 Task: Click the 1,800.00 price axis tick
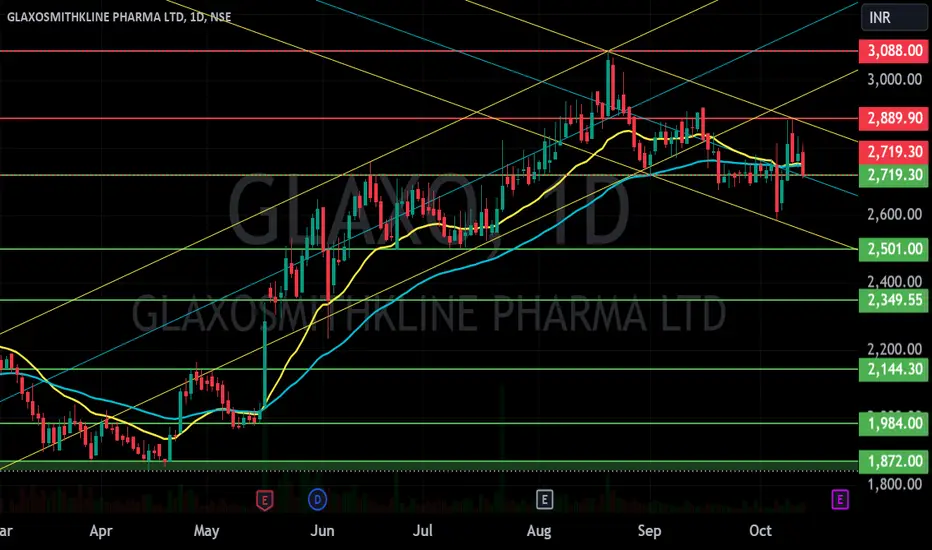895,485
